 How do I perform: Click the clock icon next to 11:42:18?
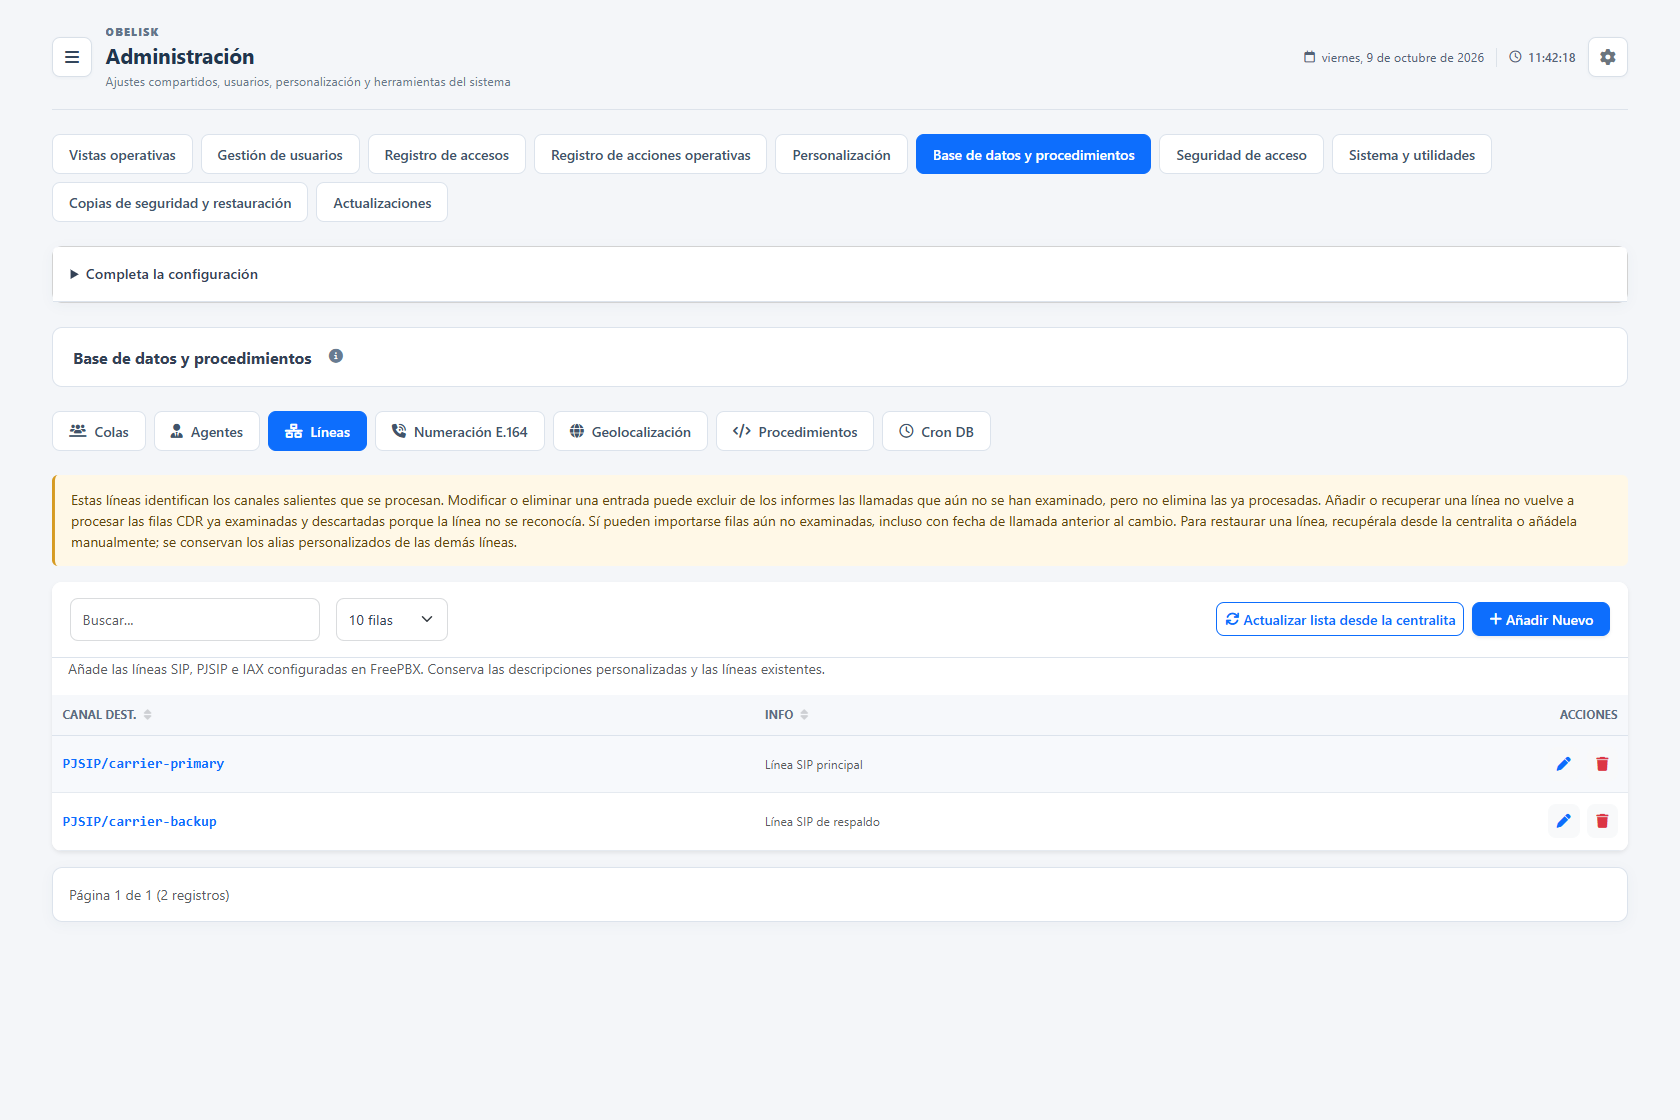(1515, 57)
